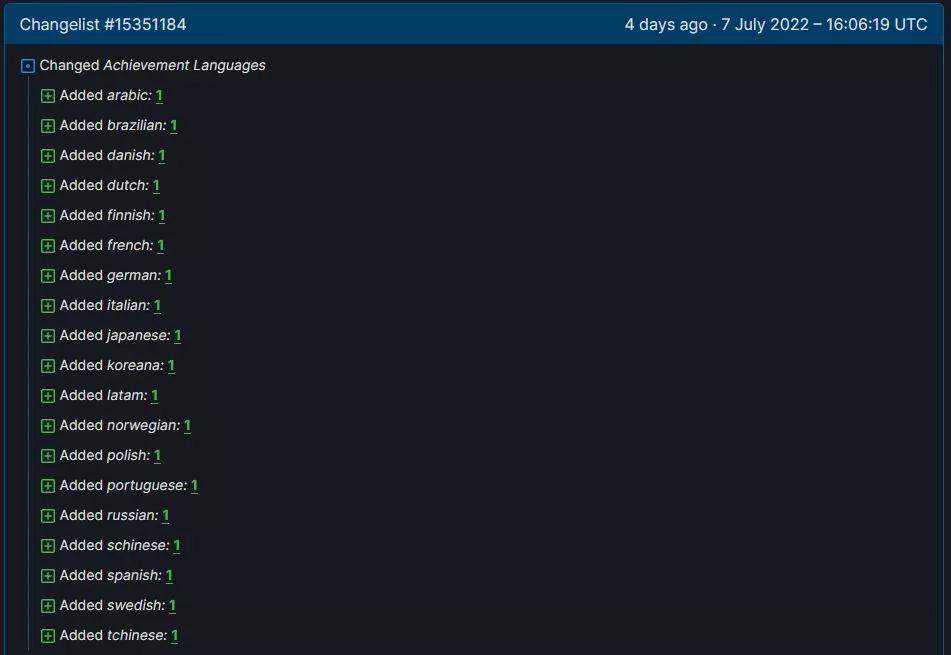Select the Added schinese entry text
951x655 pixels.
[113, 546]
